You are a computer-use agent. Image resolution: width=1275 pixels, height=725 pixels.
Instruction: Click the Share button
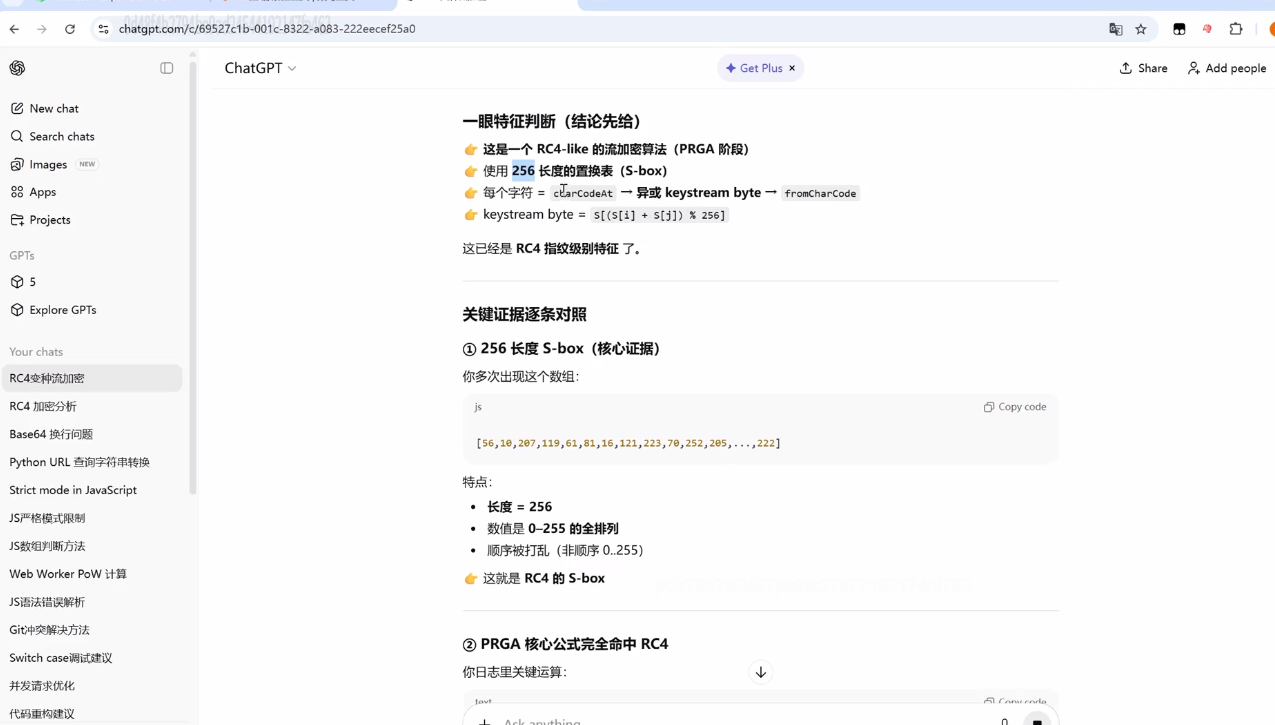coord(1143,68)
